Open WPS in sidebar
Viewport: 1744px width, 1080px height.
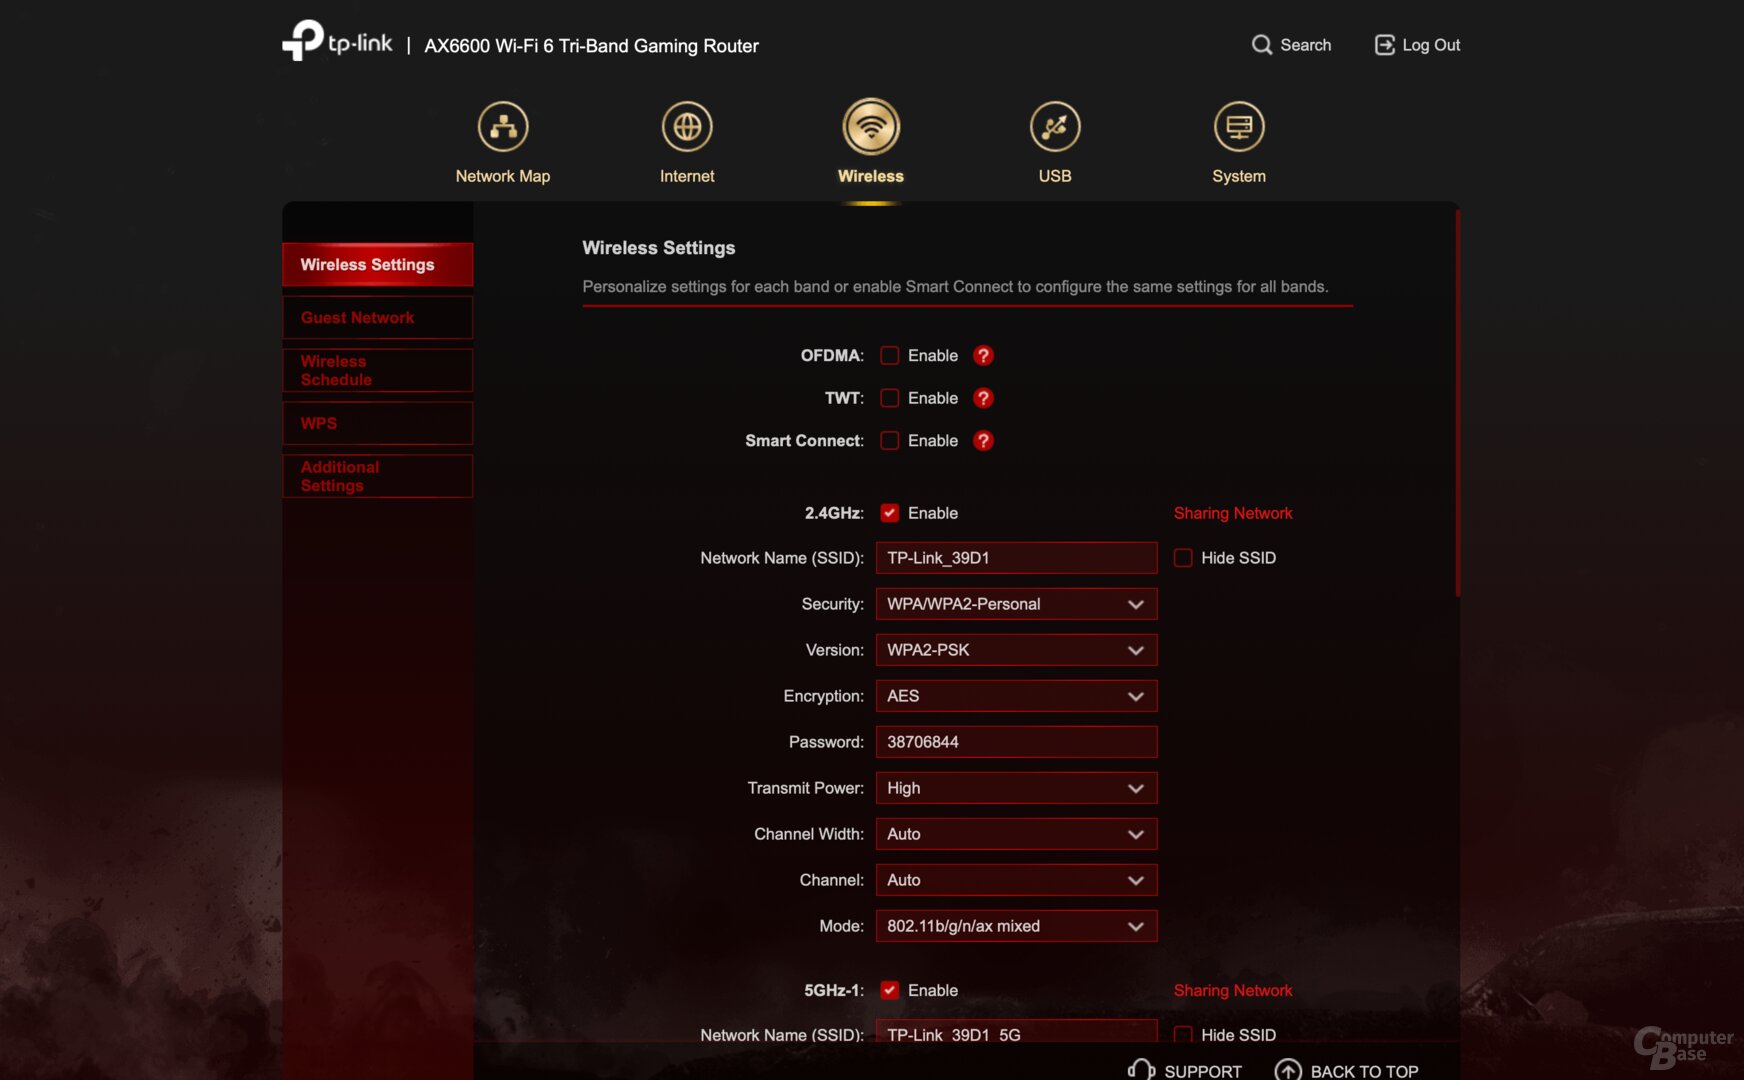click(x=377, y=424)
